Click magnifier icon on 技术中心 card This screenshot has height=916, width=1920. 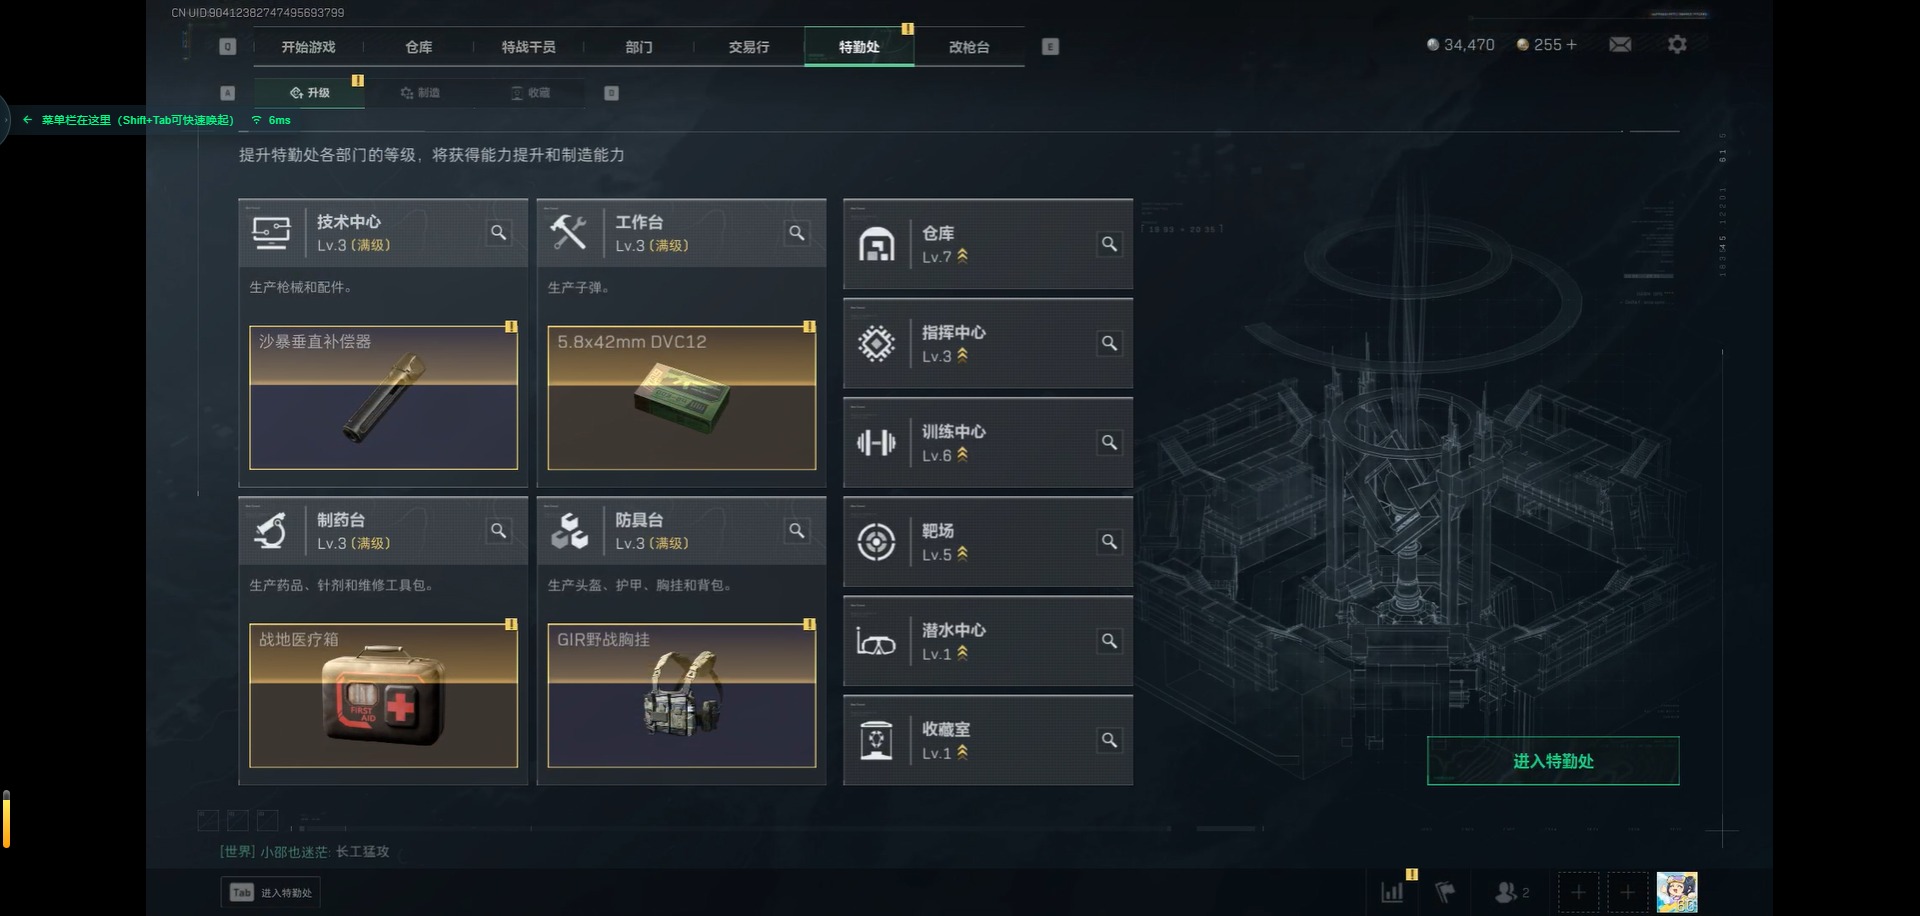tap(498, 233)
